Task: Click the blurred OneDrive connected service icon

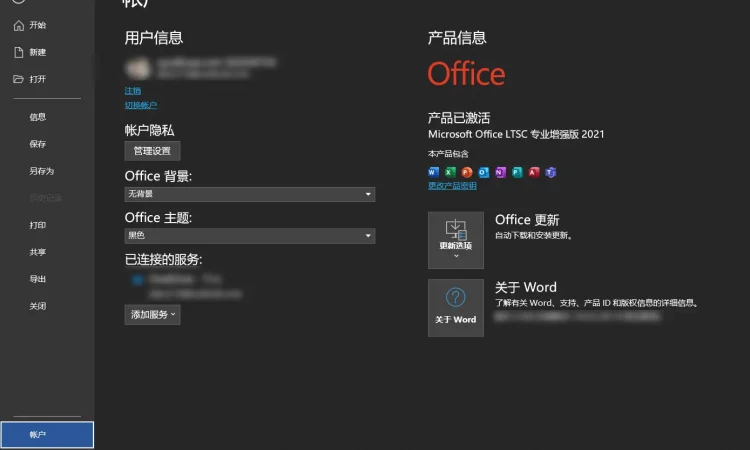Action: pyautogui.click(x=138, y=280)
